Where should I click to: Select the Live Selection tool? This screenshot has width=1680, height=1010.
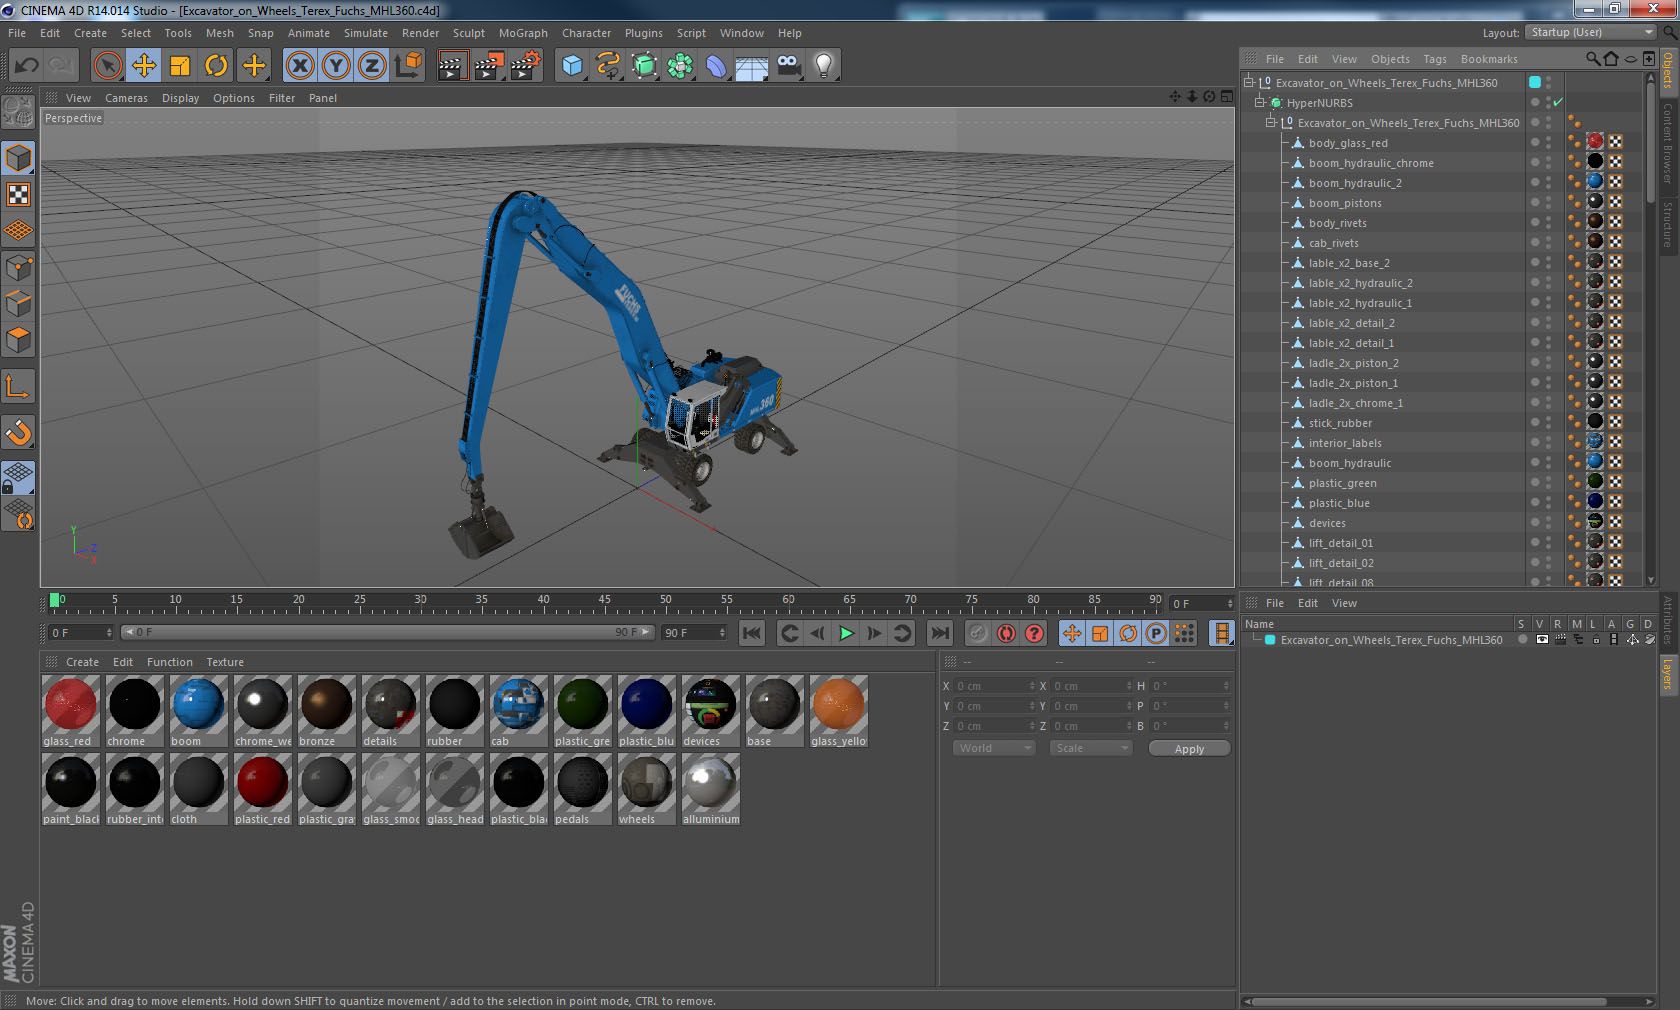(x=107, y=66)
